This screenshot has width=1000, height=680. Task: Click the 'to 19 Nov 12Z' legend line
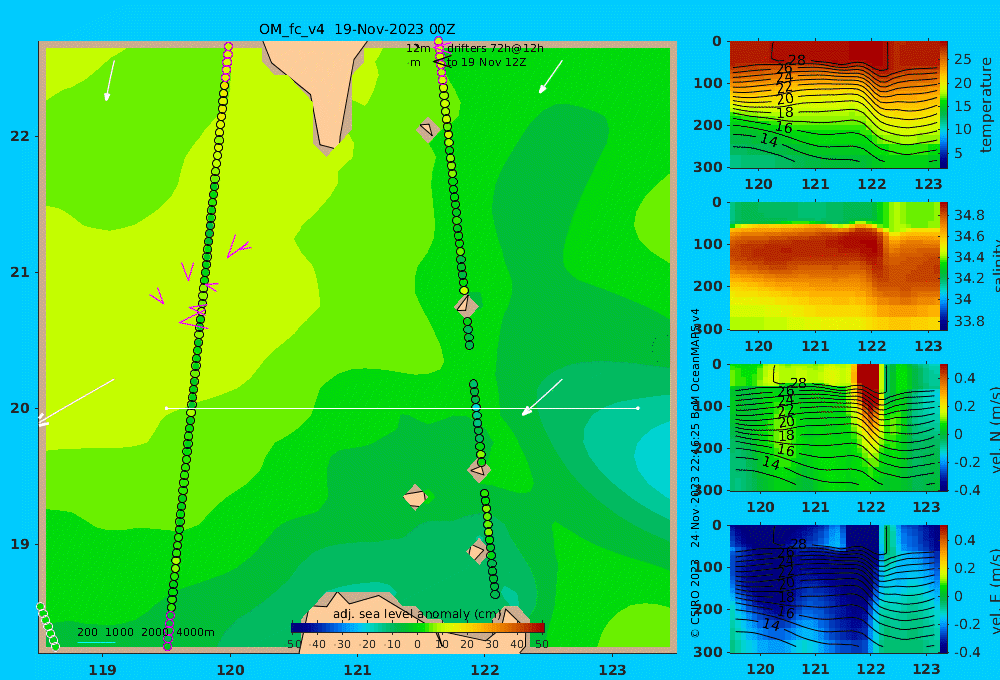(486, 63)
